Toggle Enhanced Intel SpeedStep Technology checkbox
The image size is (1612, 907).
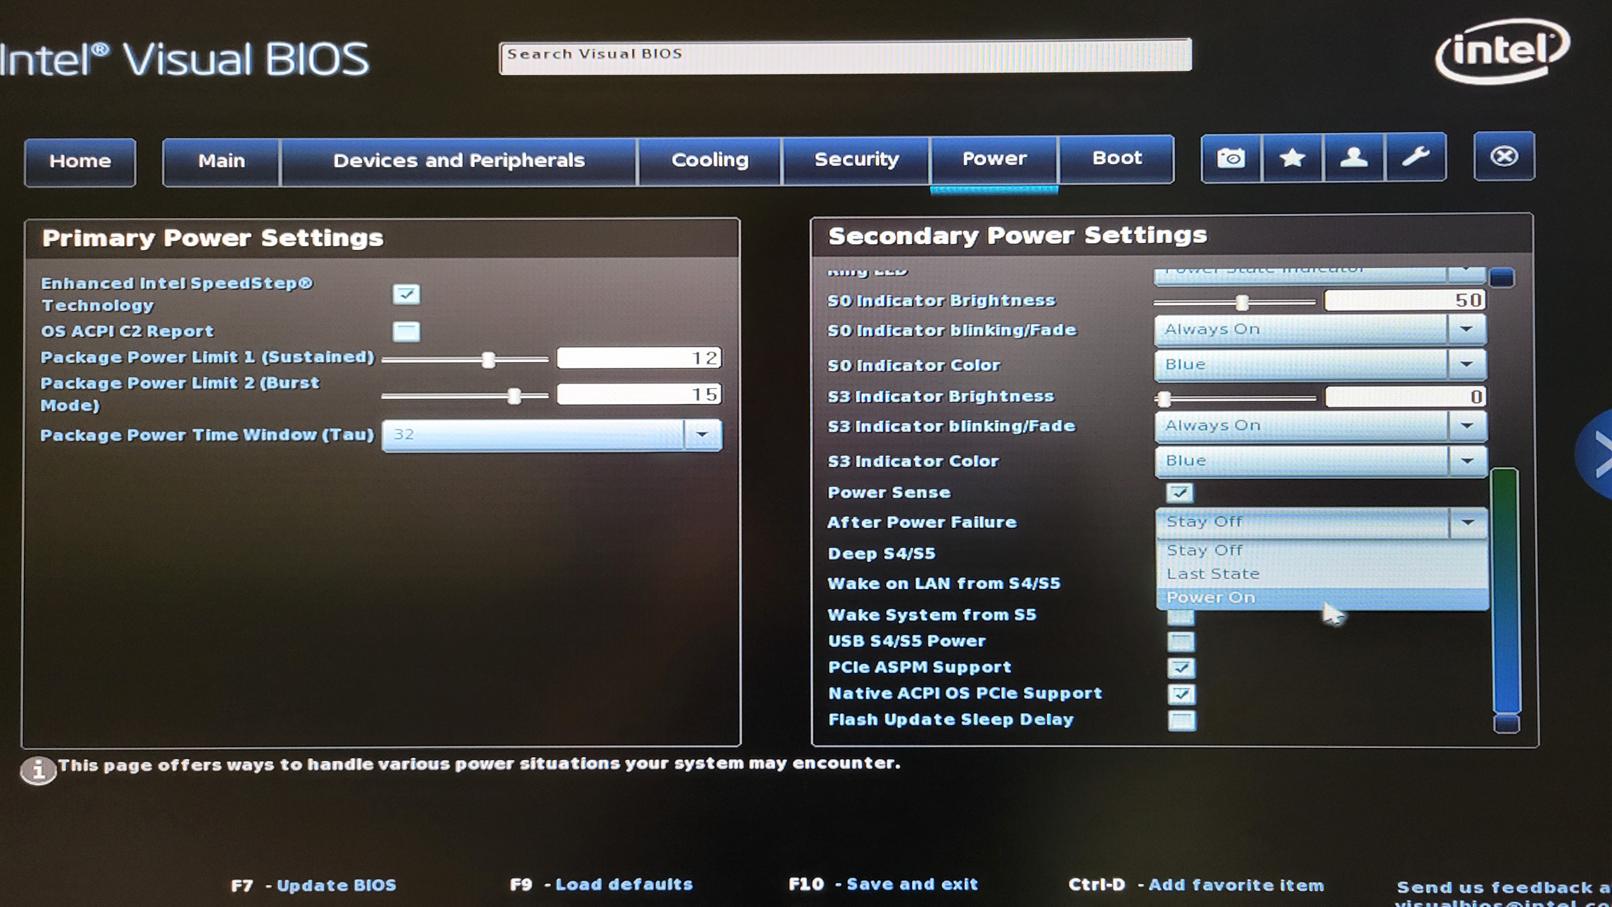pos(406,294)
